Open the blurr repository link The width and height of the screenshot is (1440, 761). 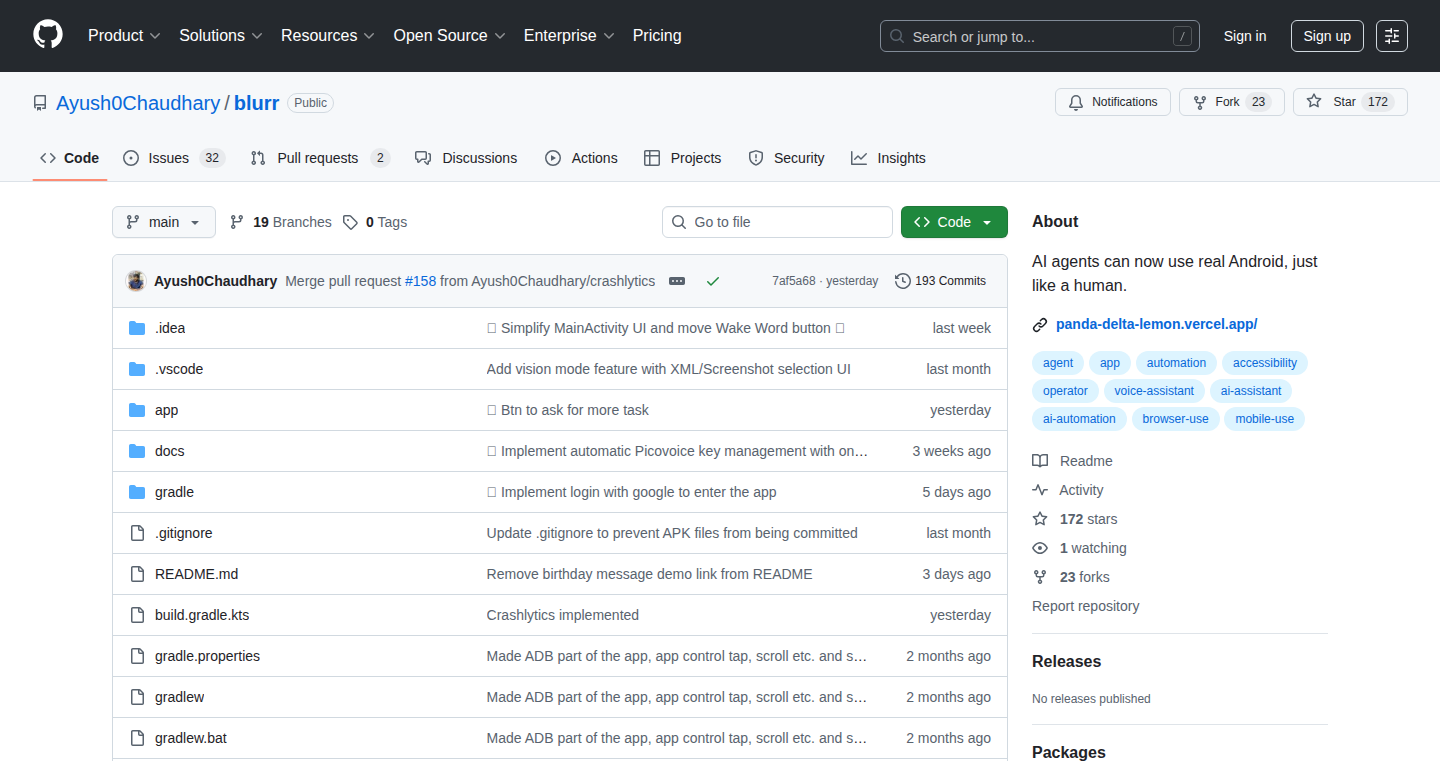coord(257,103)
